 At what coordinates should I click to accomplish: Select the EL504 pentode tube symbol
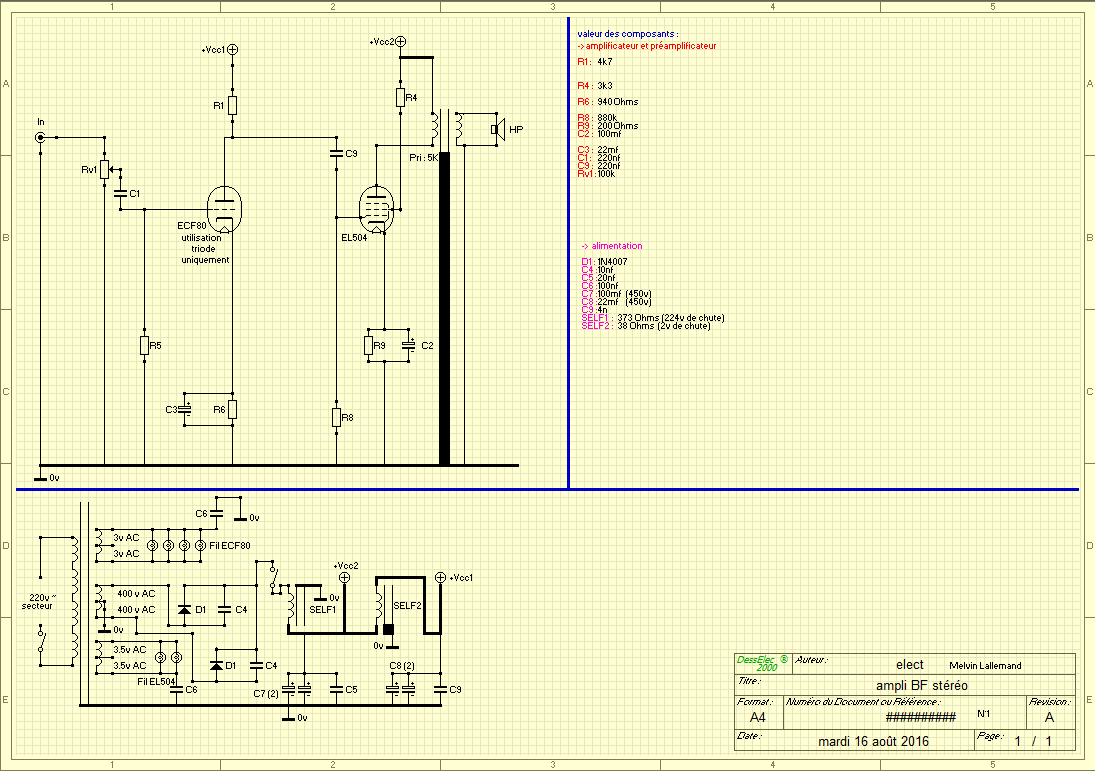point(376,209)
